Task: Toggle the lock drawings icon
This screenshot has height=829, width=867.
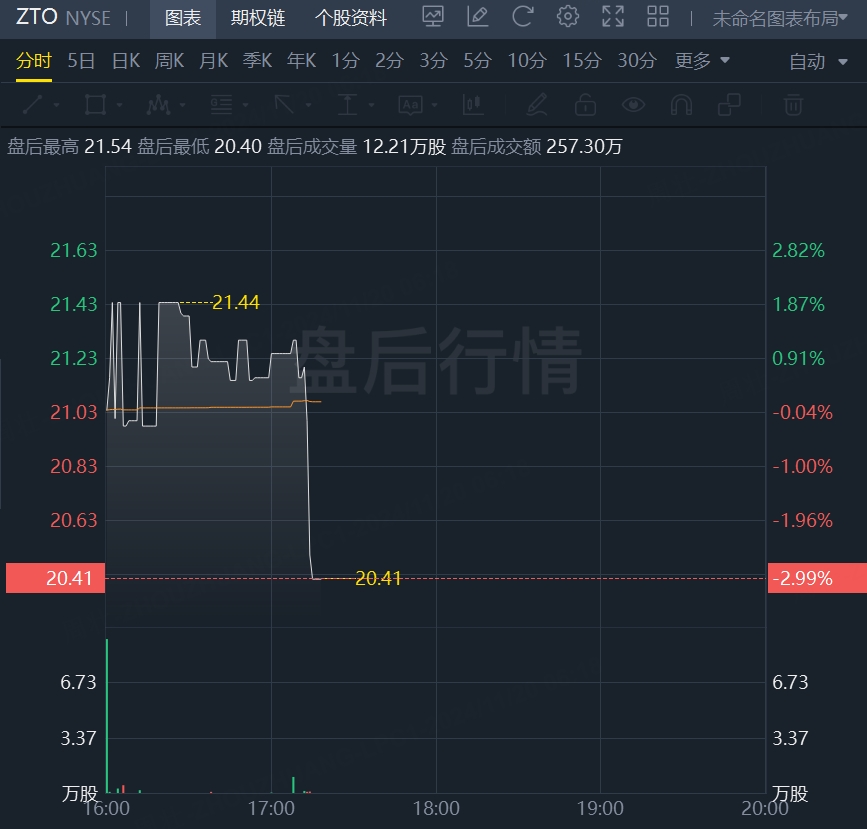Action: coord(585,104)
